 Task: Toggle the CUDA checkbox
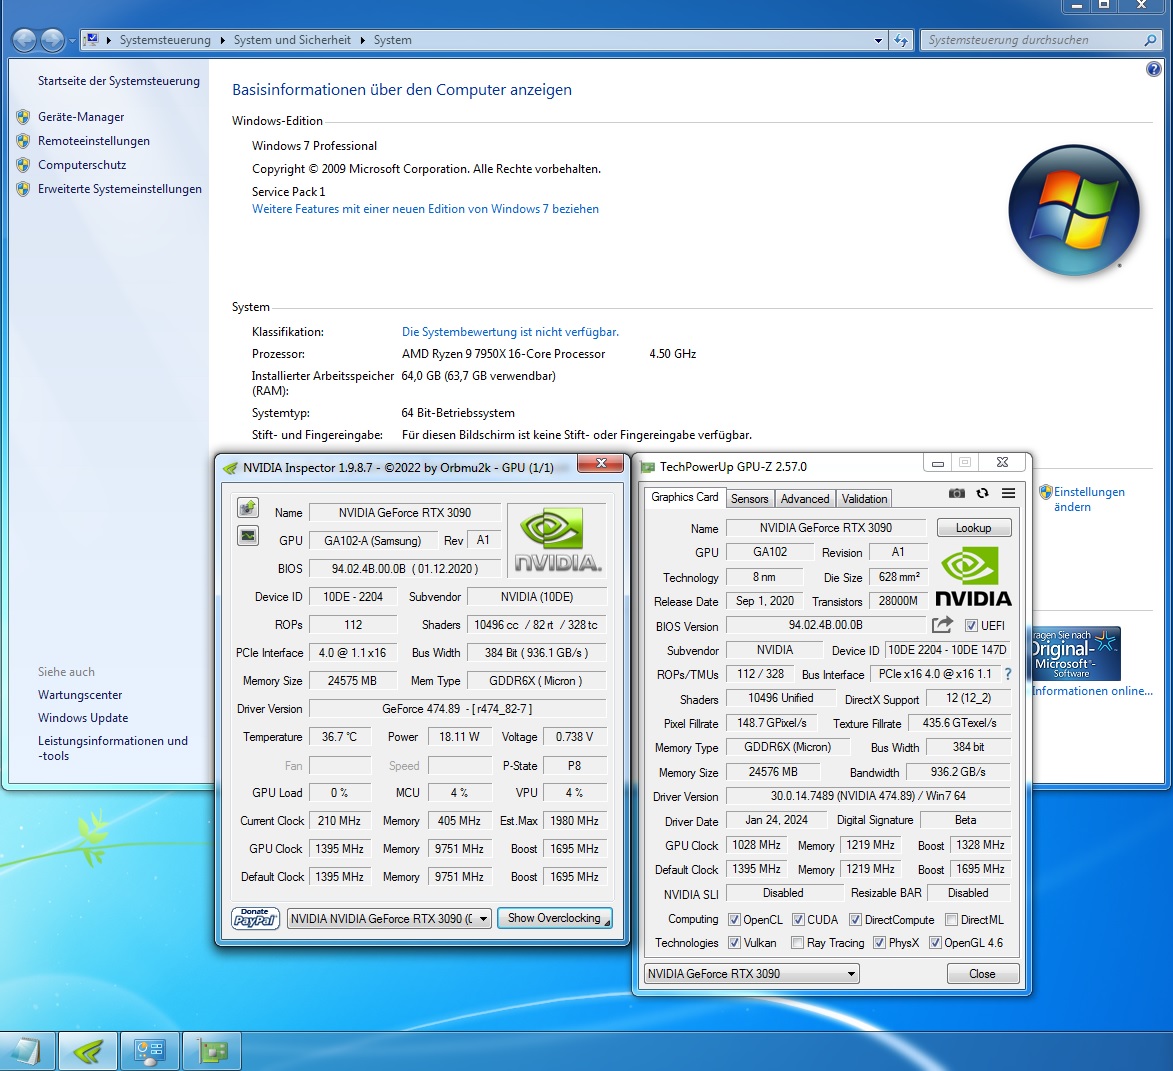[798, 919]
